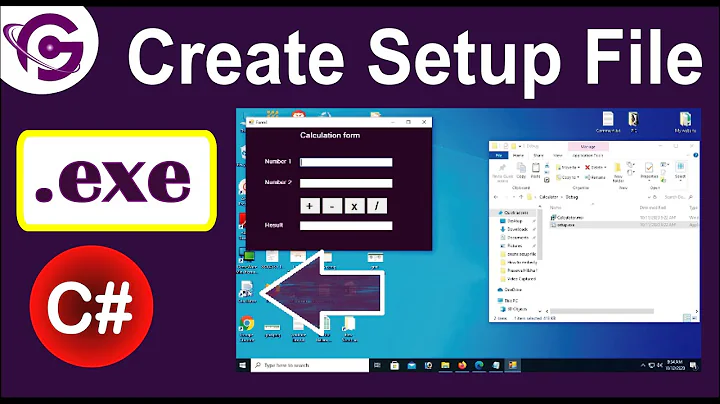Click the Explorer search box
This screenshot has width=720, height=404.
(678, 197)
